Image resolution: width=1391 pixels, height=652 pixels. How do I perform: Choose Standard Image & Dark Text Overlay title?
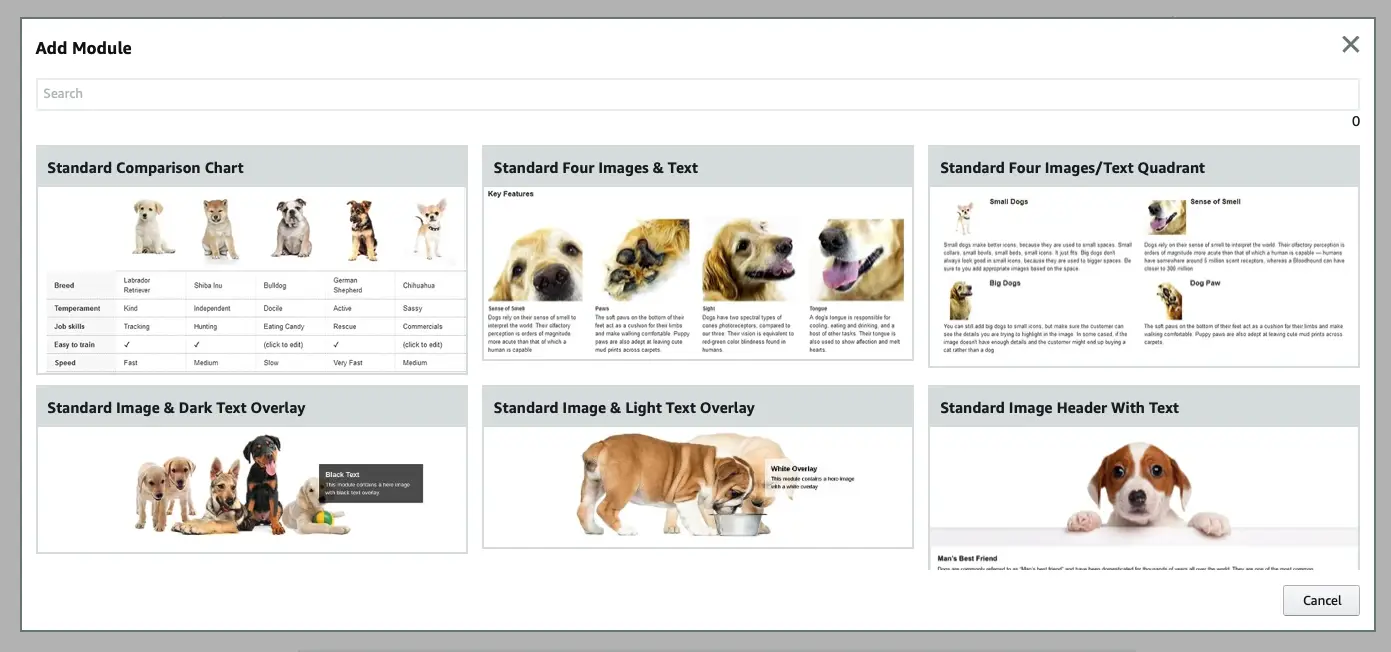pyautogui.click(x=176, y=408)
